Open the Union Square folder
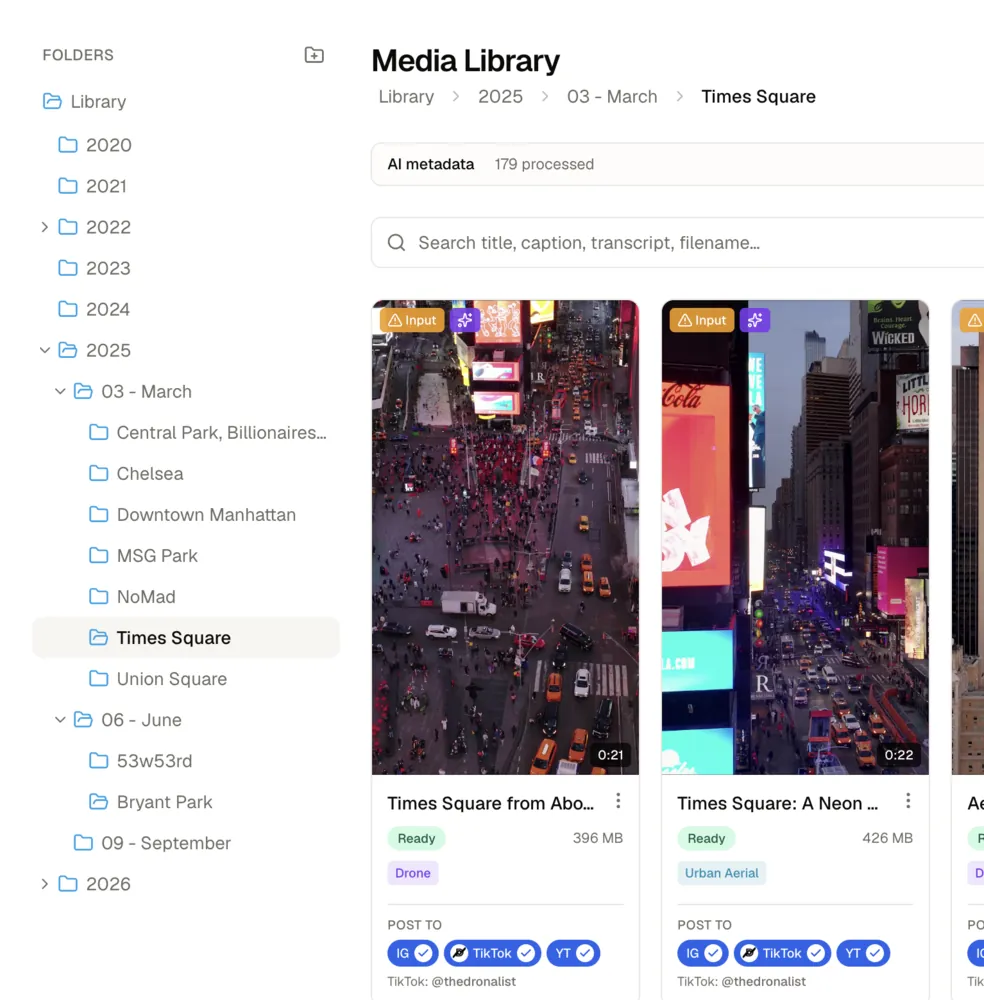984x1000 pixels. click(186, 679)
